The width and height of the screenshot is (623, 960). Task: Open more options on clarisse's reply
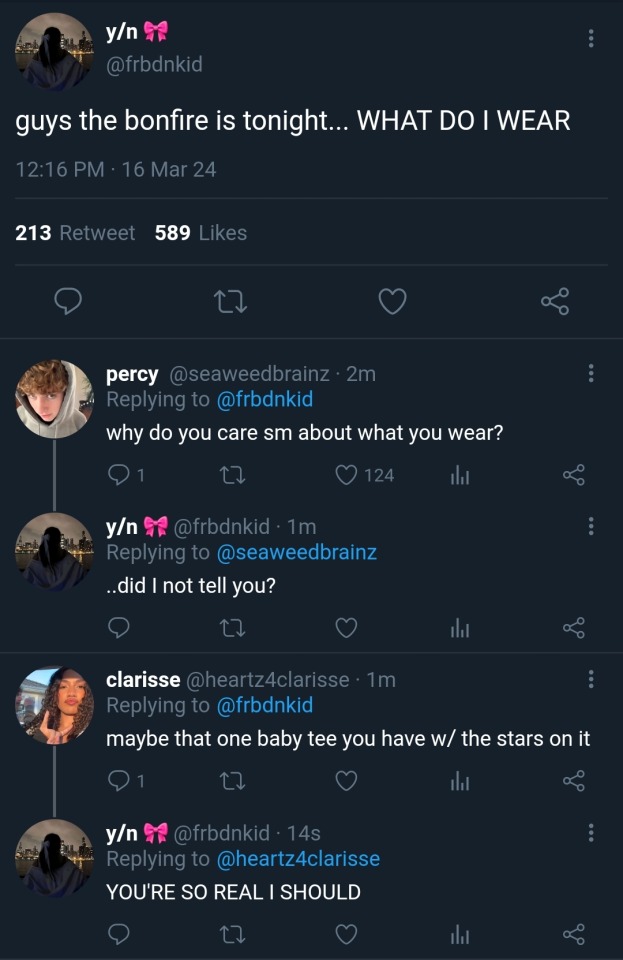tap(591, 679)
